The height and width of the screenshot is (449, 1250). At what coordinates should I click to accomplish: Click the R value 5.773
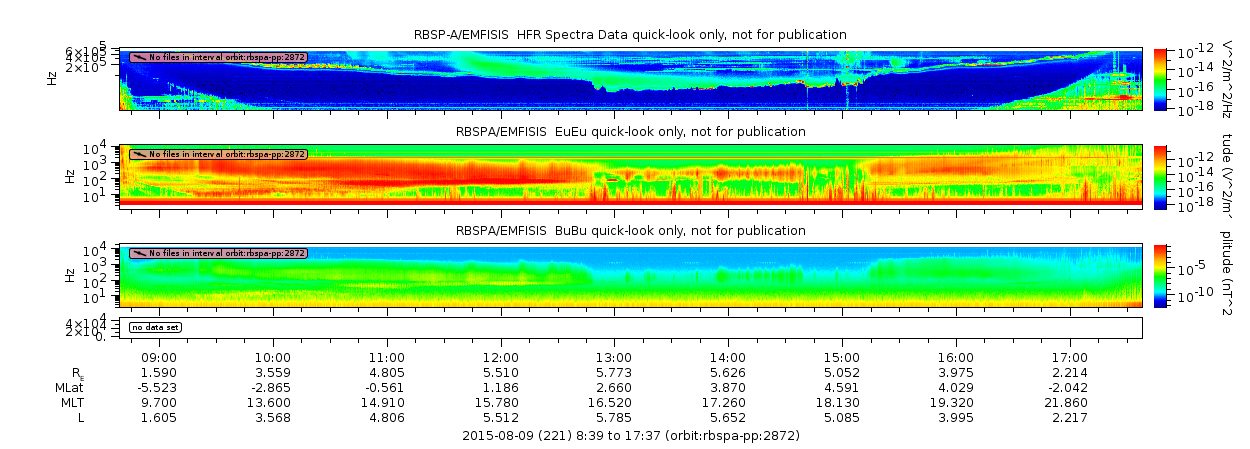point(614,372)
